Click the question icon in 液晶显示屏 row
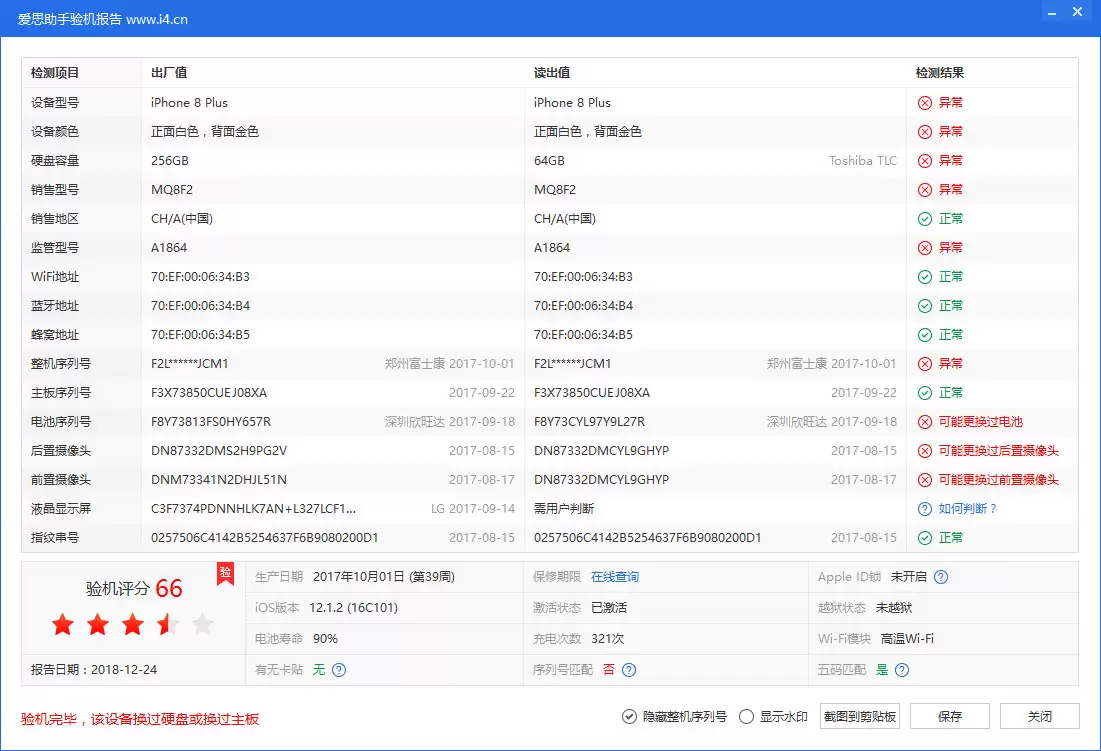 (x=925, y=509)
